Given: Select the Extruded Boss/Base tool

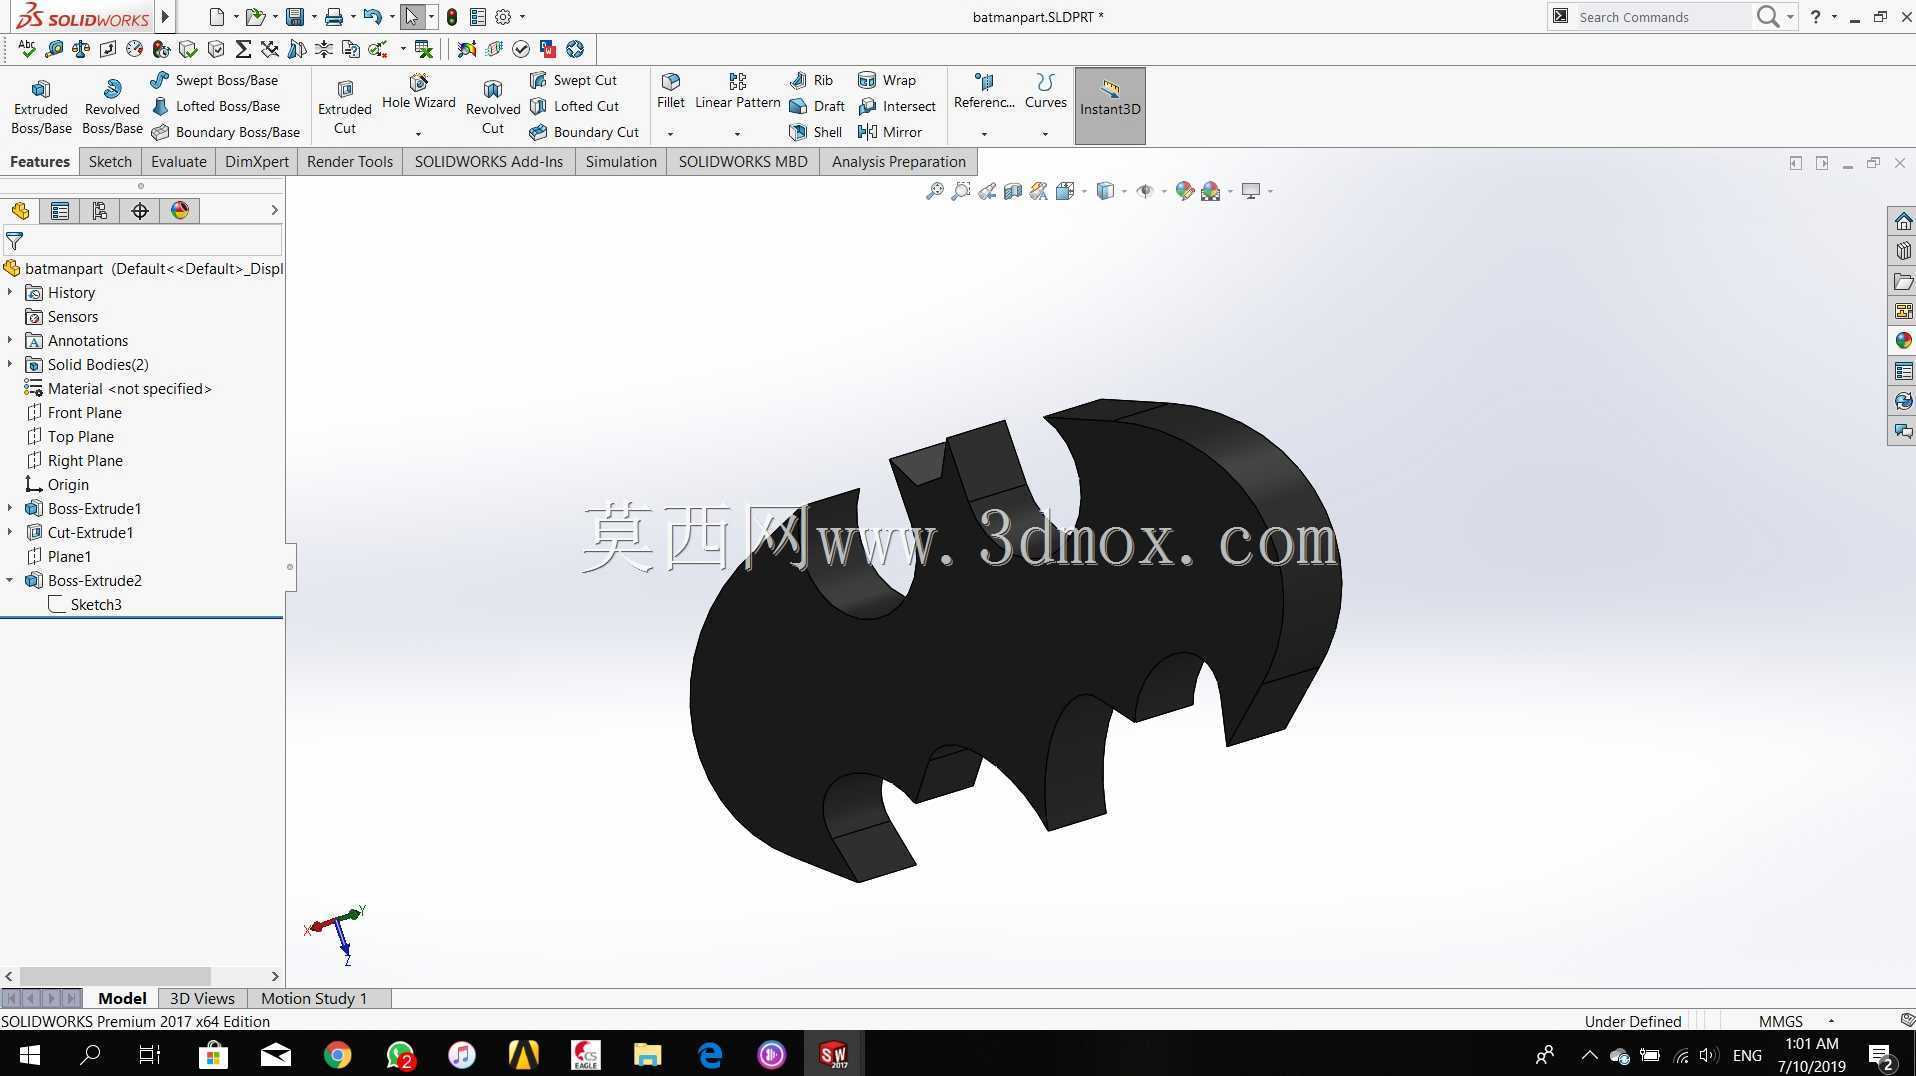Looking at the screenshot, I should [41, 106].
